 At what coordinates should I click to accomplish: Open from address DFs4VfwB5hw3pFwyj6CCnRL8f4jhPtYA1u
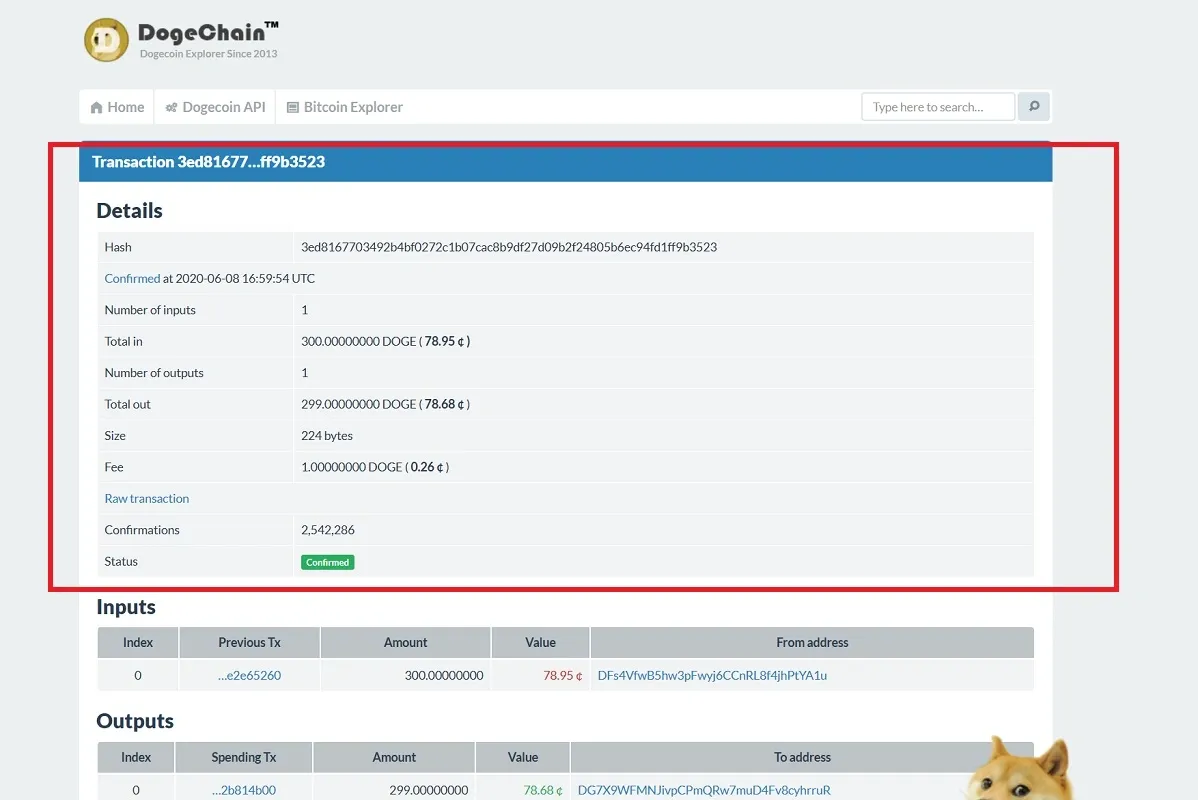pyautogui.click(x=712, y=675)
